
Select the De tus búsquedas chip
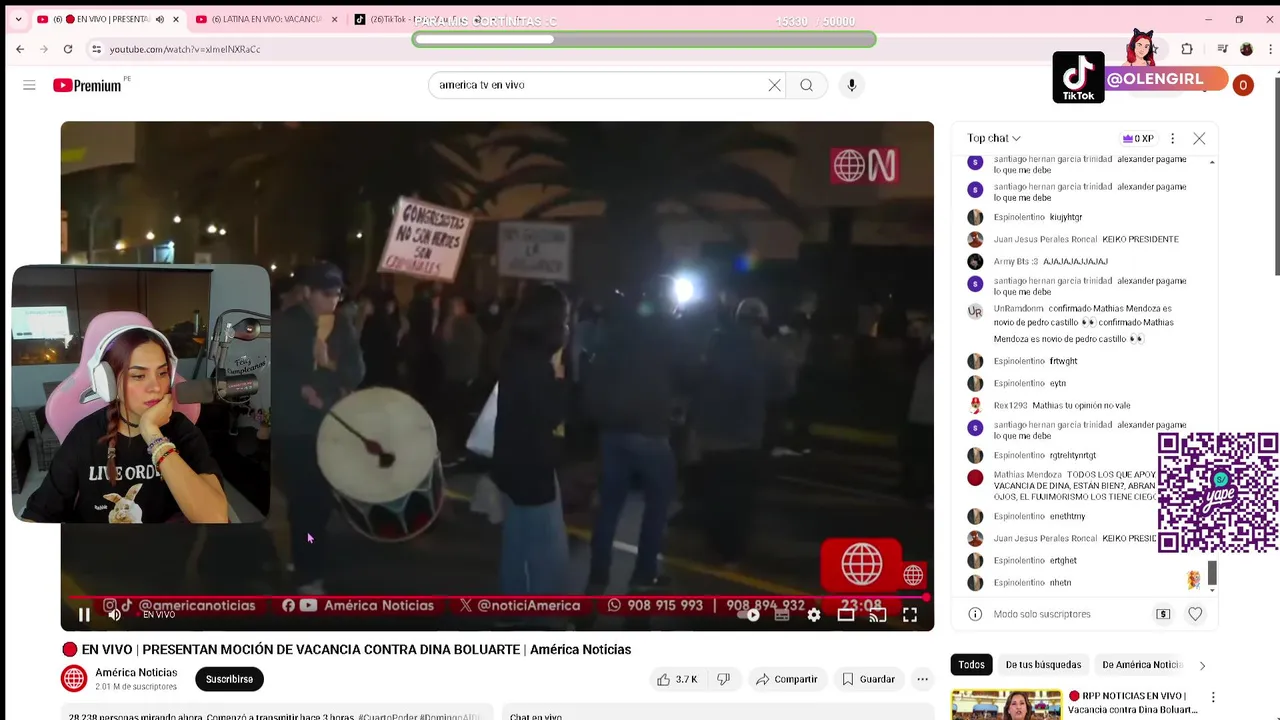[x=1043, y=664]
